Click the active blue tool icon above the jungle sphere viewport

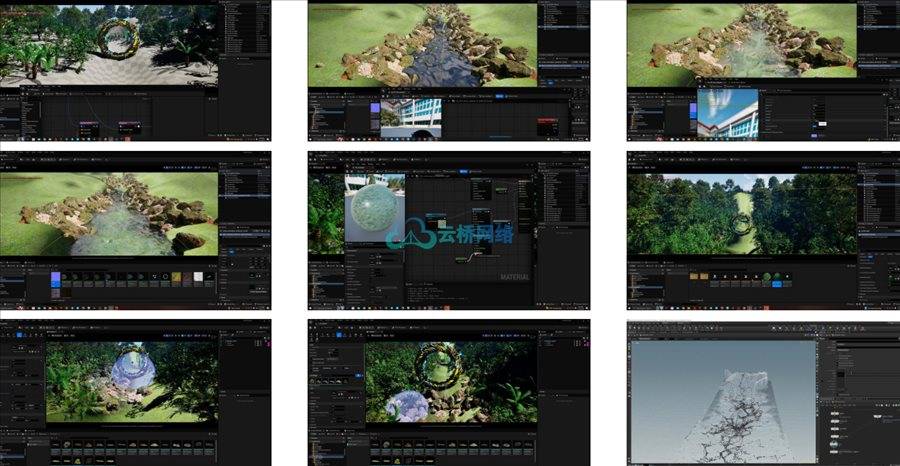click(19, 335)
